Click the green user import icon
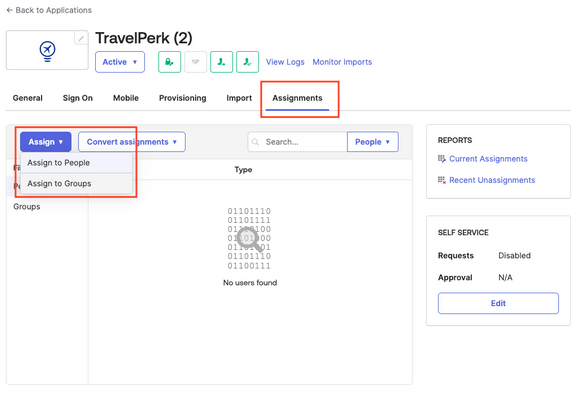This screenshot has width=579, height=396. point(247,62)
